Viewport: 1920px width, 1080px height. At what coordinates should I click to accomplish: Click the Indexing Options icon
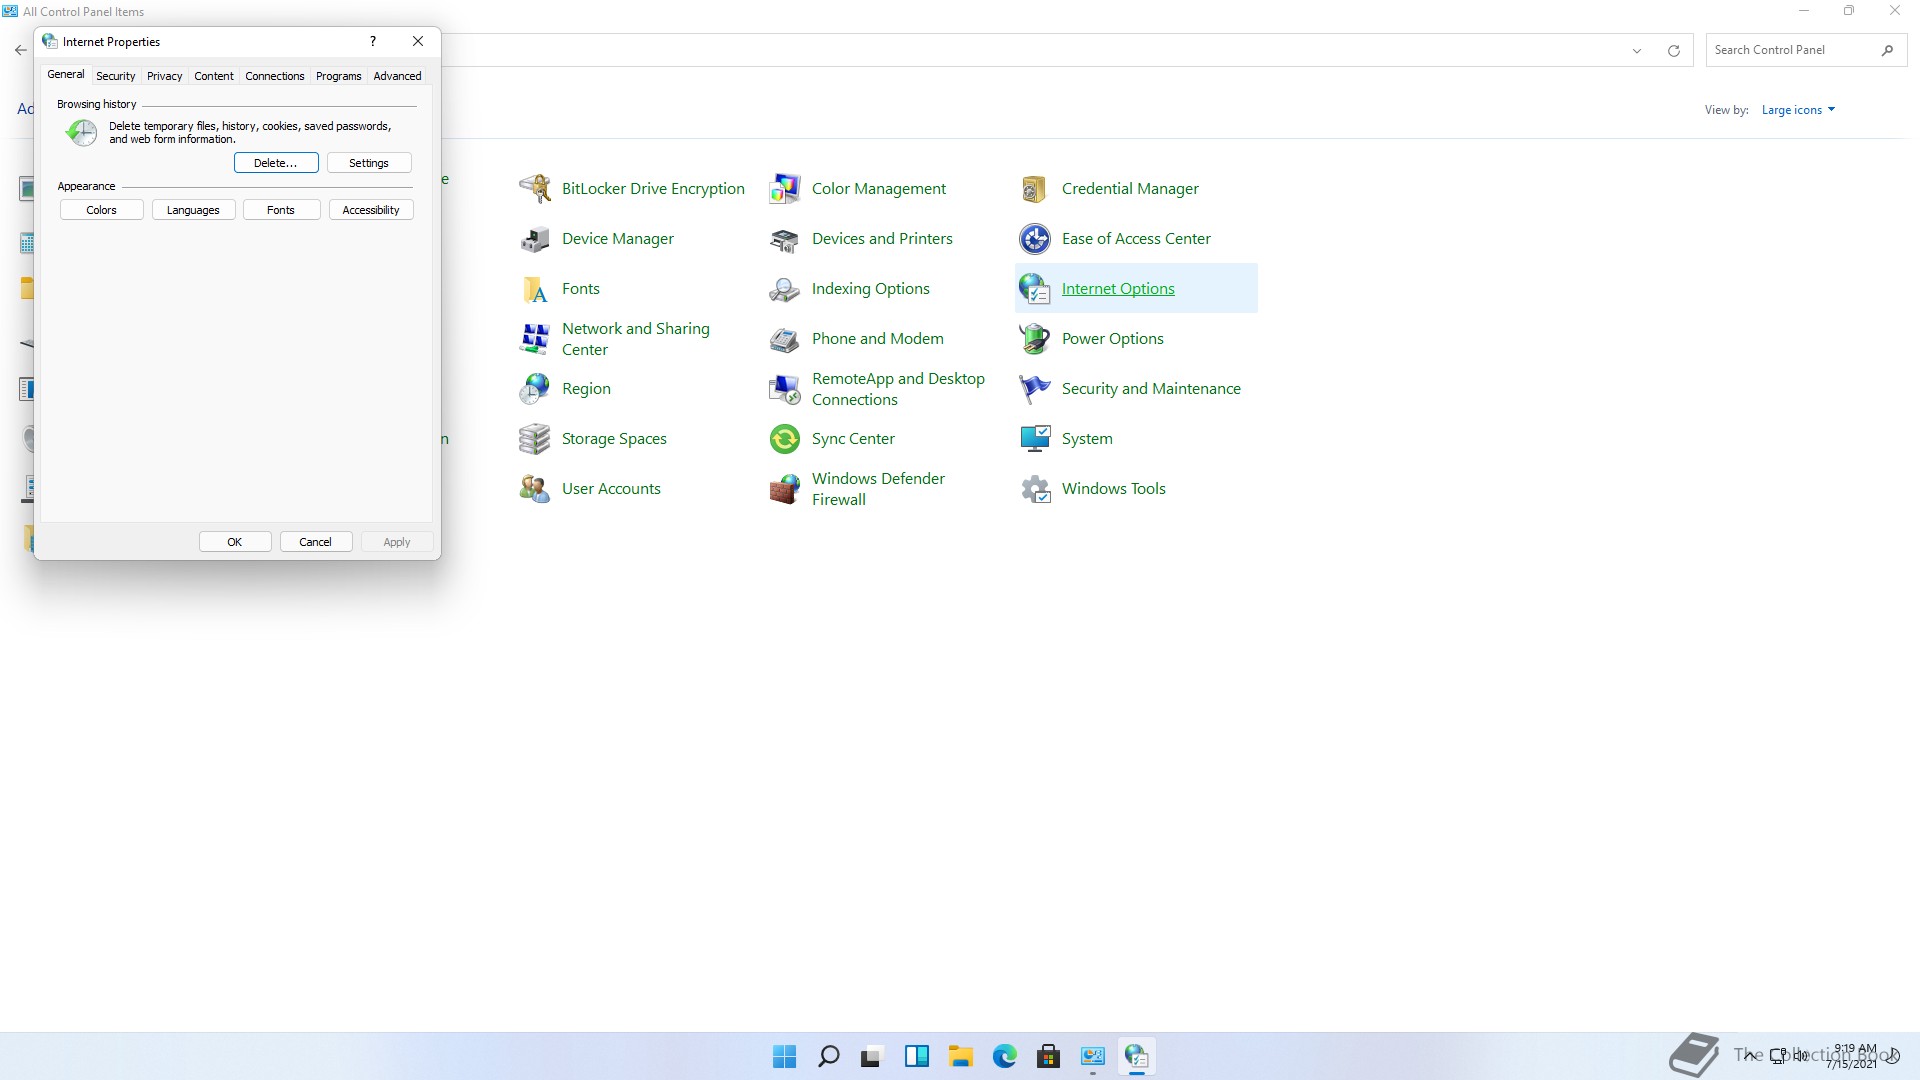[785, 288]
